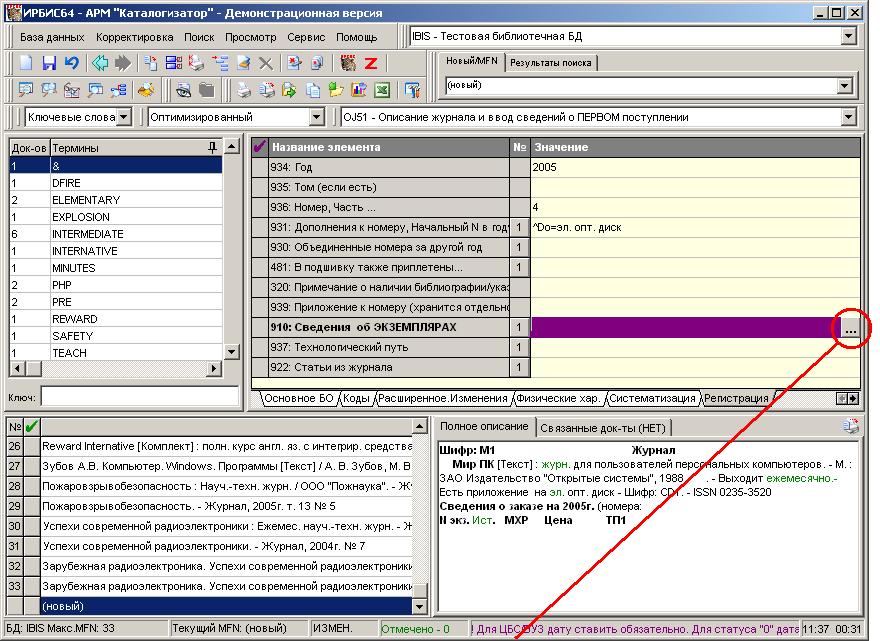880x641 pixels.
Task: Open the Сервис menu
Action: coord(306,37)
